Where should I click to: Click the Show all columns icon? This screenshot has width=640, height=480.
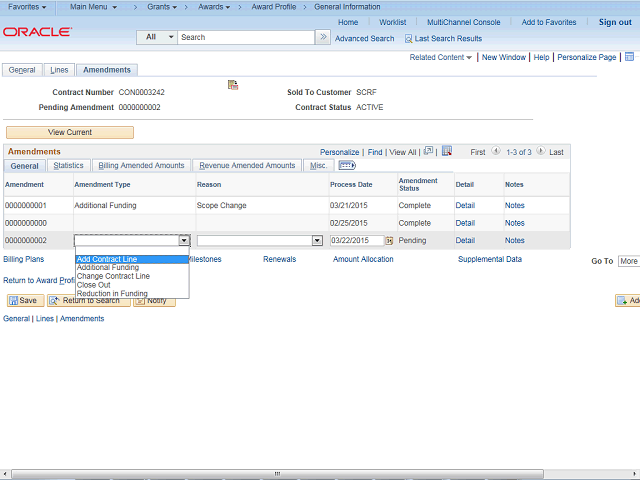click(347, 165)
